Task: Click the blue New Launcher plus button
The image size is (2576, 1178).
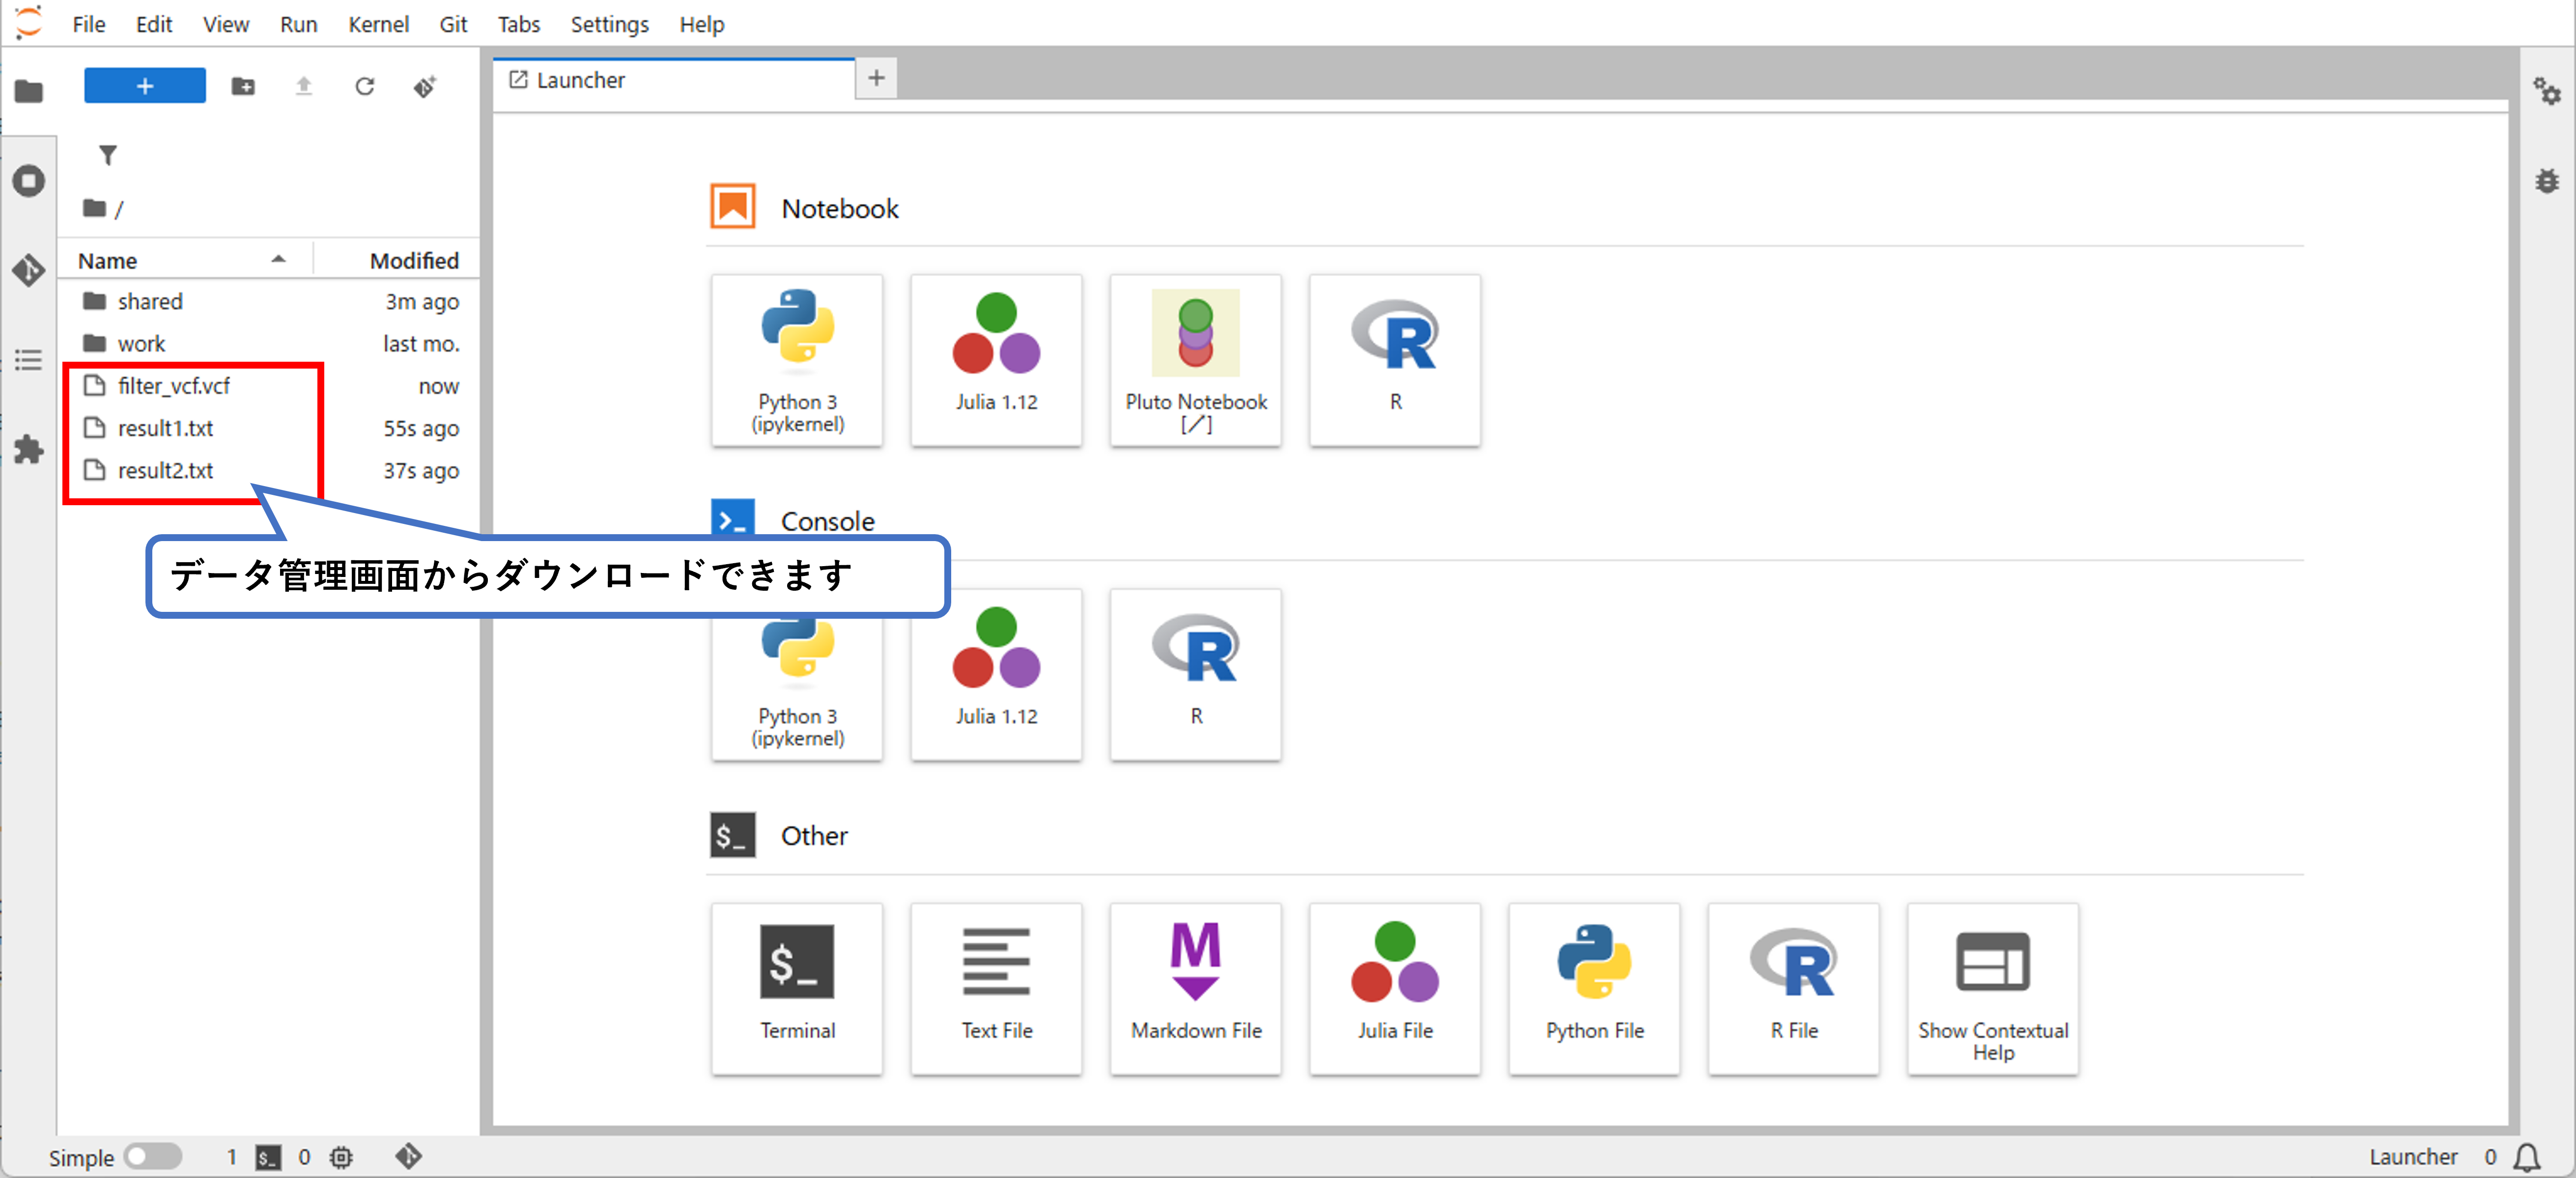Action: (145, 86)
